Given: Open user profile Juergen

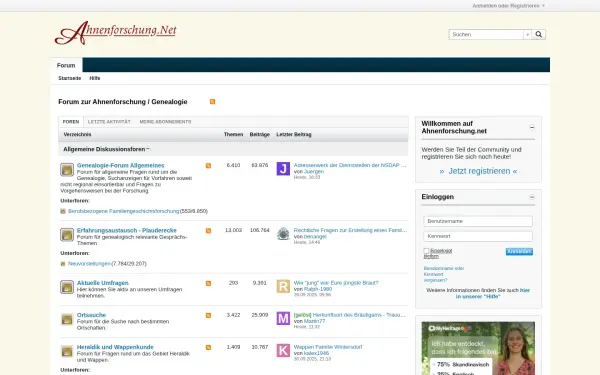Looking at the screenshot, I should coord(314,172).
